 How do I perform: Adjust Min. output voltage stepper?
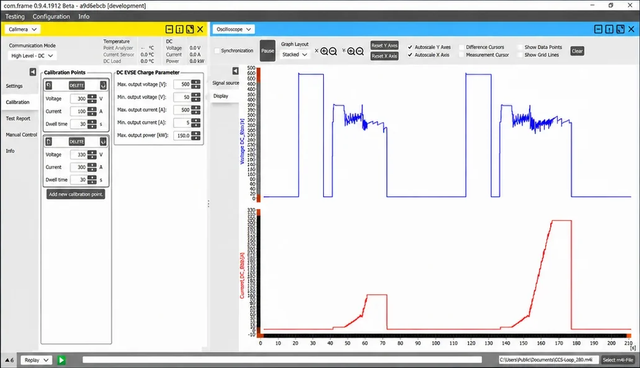pos(196,97)
